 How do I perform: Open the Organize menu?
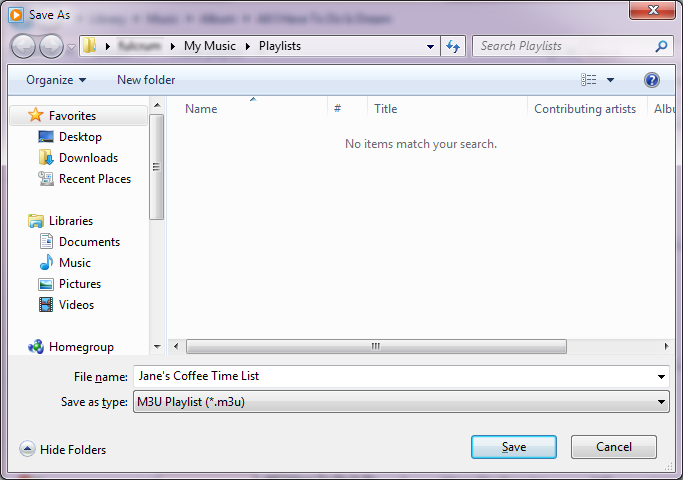pyautogui.click(x=56, y=80)
